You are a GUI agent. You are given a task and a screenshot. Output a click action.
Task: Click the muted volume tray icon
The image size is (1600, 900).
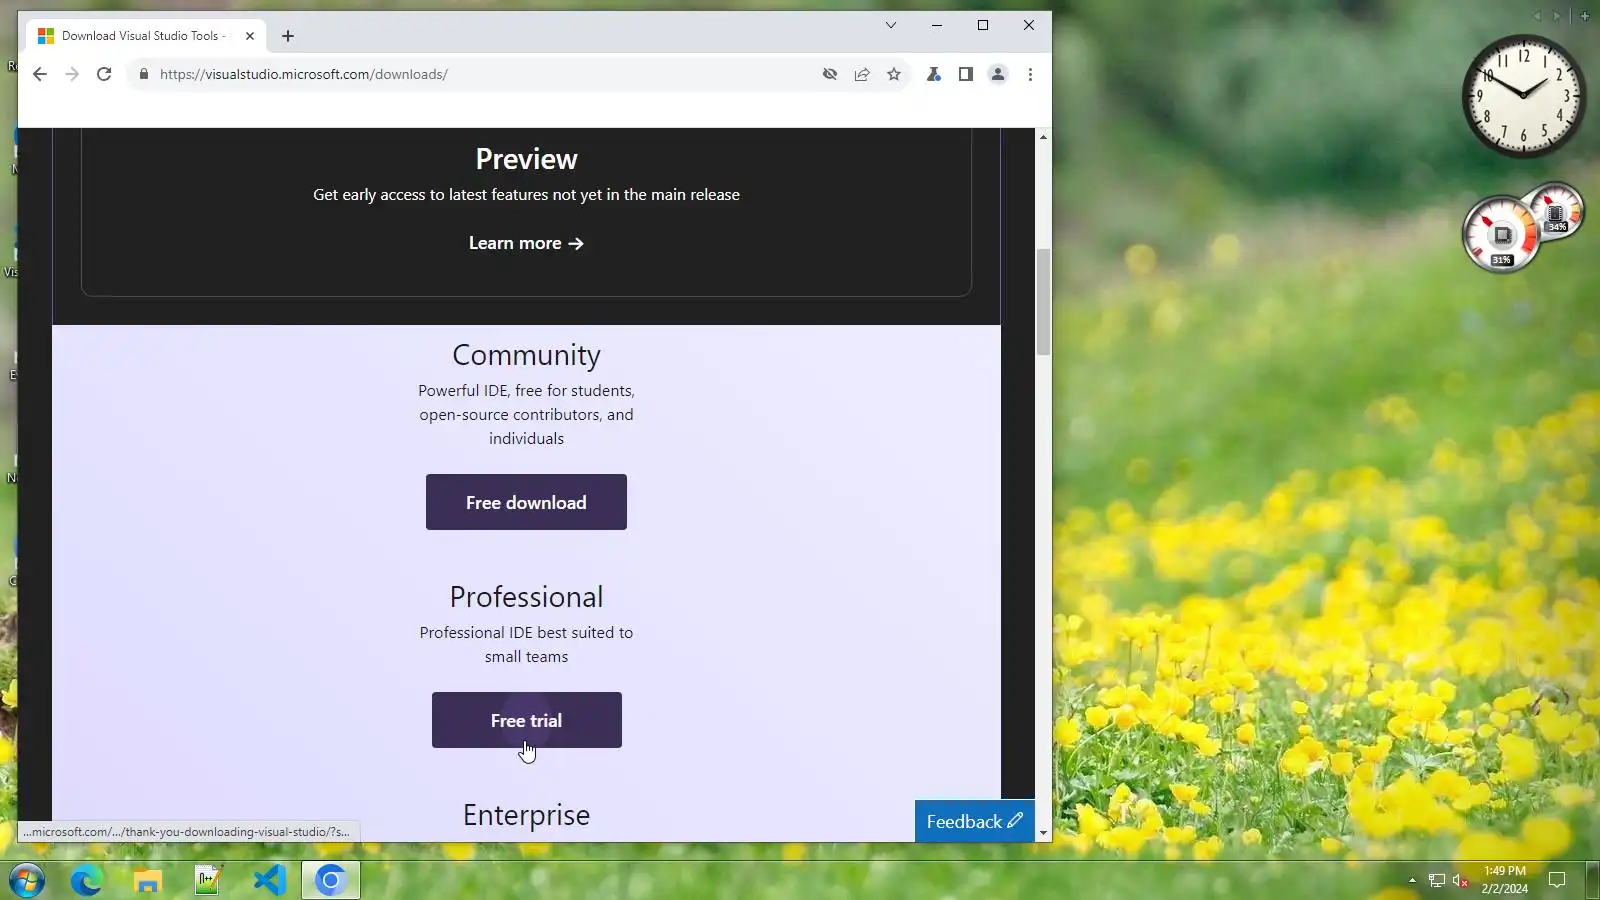pos(1460,880)
